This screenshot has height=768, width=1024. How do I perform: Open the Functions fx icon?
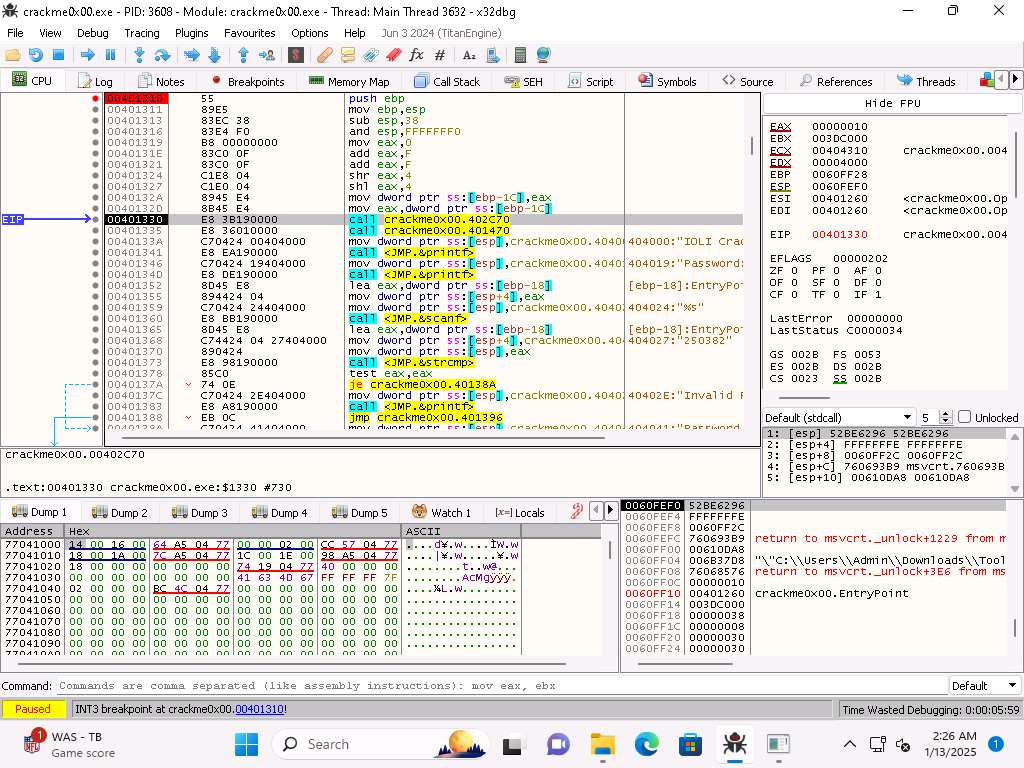coord(416,55)
